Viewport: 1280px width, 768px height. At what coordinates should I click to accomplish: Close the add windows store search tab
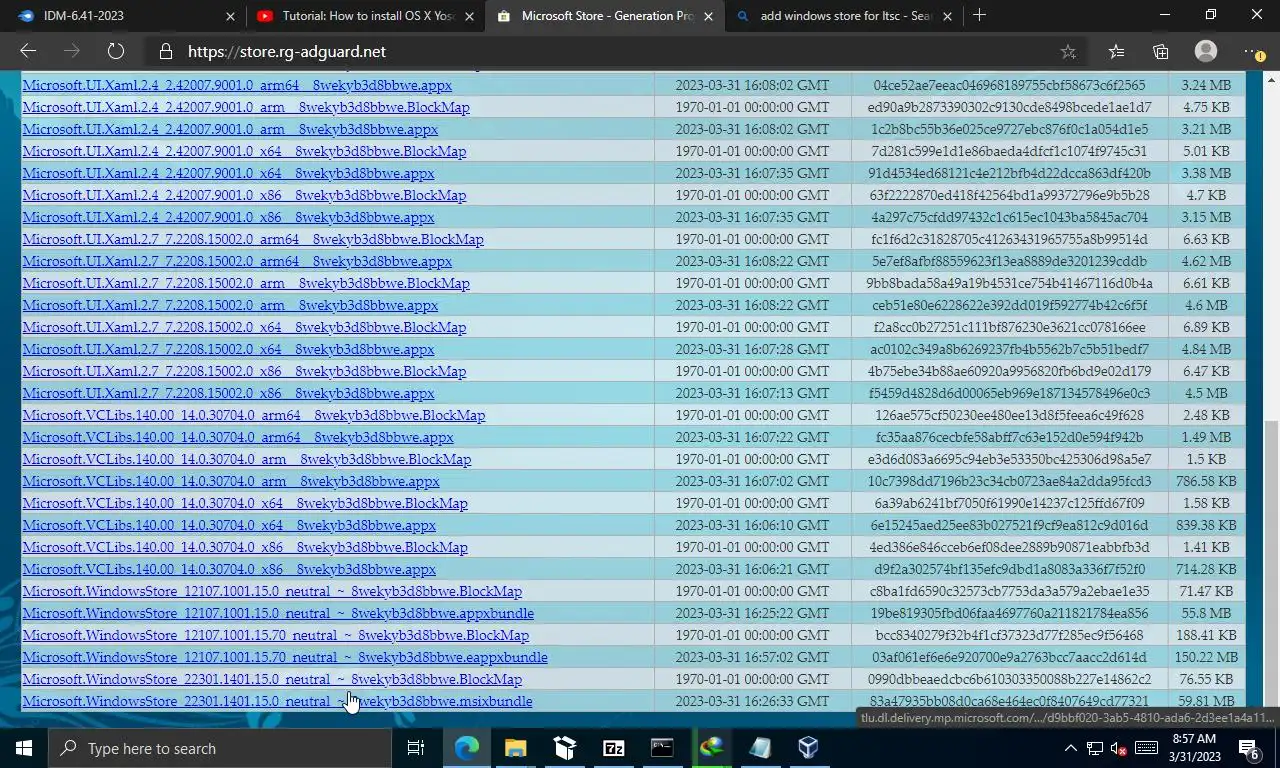[948, 16]
